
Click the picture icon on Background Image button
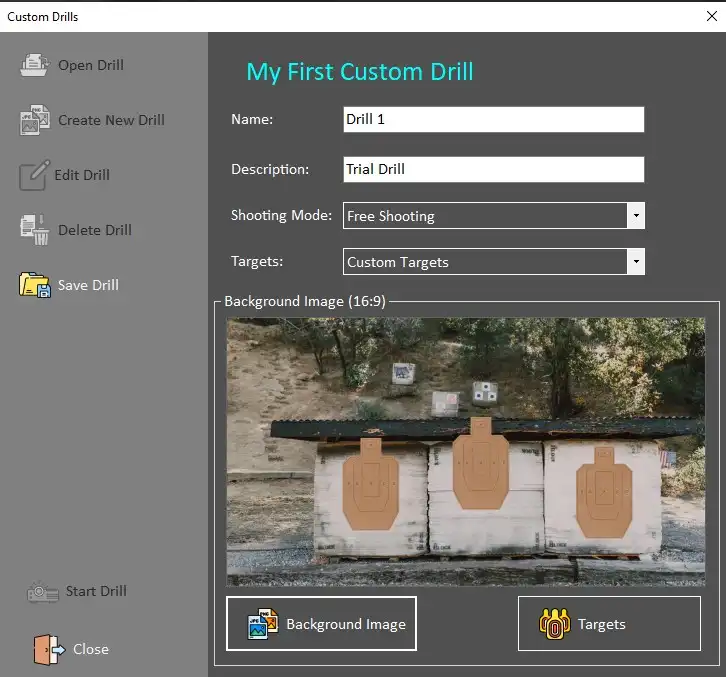pos(263,624)
